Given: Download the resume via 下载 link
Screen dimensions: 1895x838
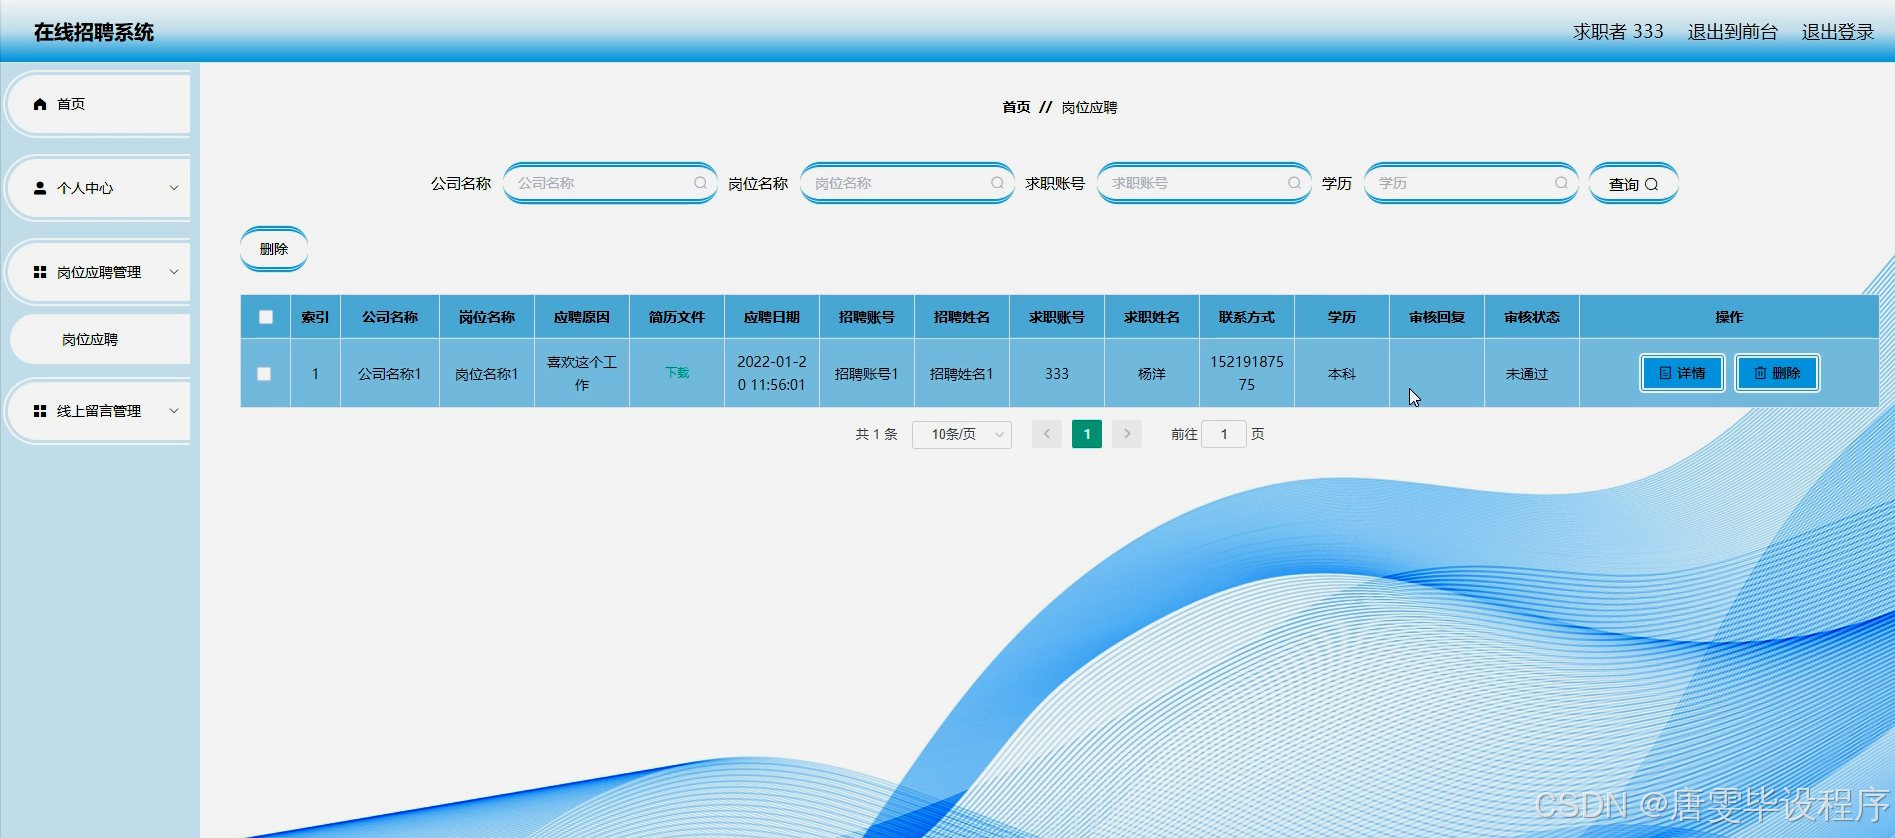Looking at the screenshot, I should pyautogui.click(x=677, y=373).
